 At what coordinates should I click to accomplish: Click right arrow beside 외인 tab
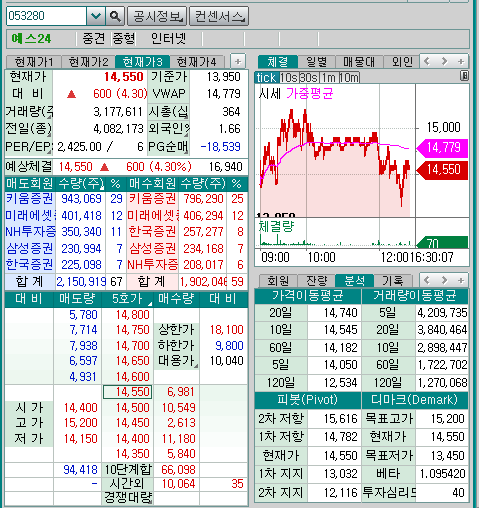pyautogui.click(x=444, y=61)
